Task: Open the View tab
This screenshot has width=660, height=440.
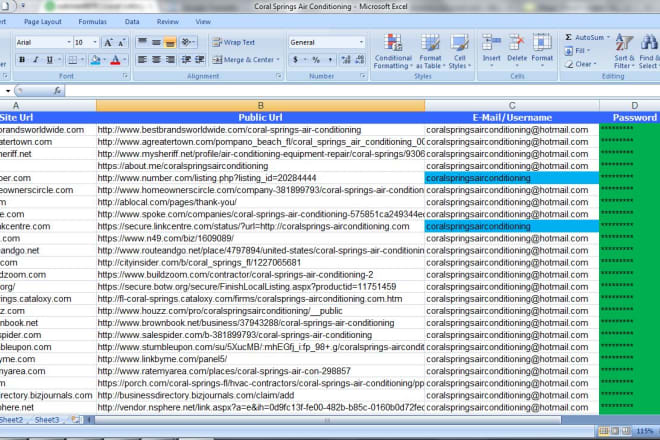Action: [203, 21]
